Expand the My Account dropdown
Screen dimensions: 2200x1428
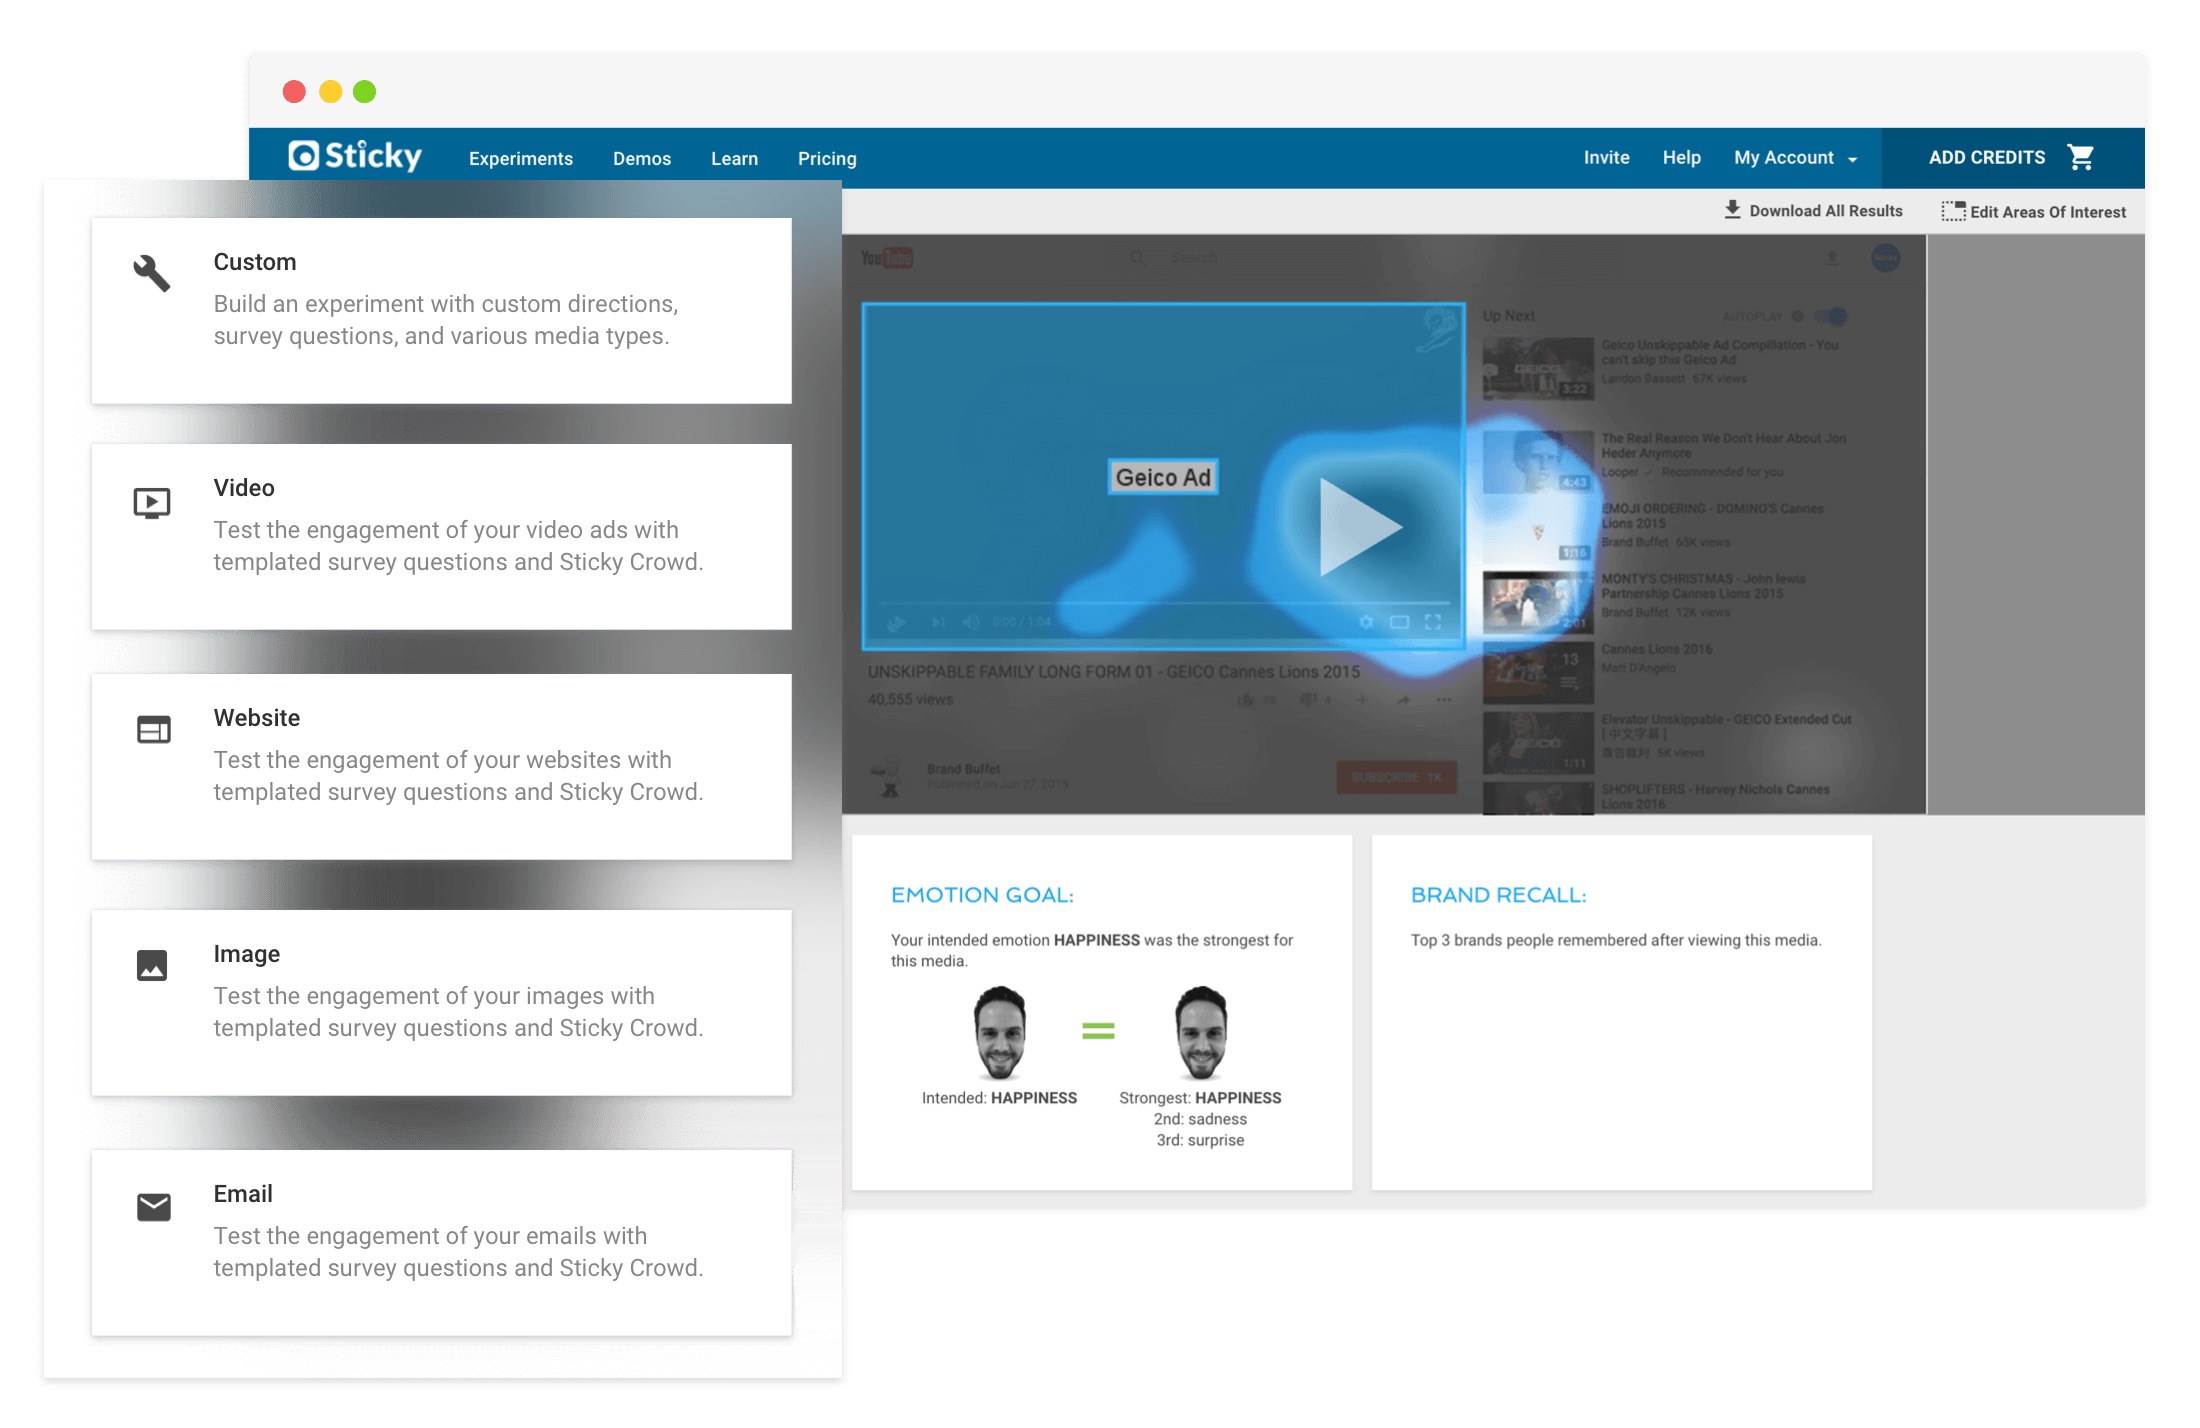click(x=1795, y=158)
